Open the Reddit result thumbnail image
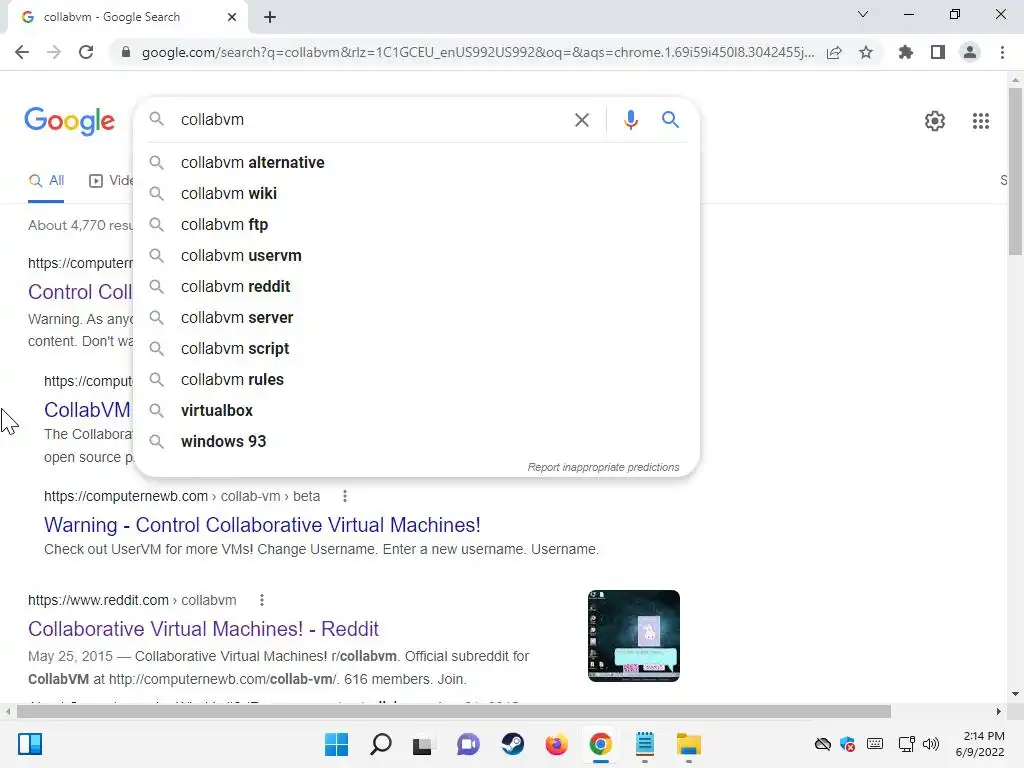The width and height of the screenshot is (1024, 768). click(x=633, y=636)
